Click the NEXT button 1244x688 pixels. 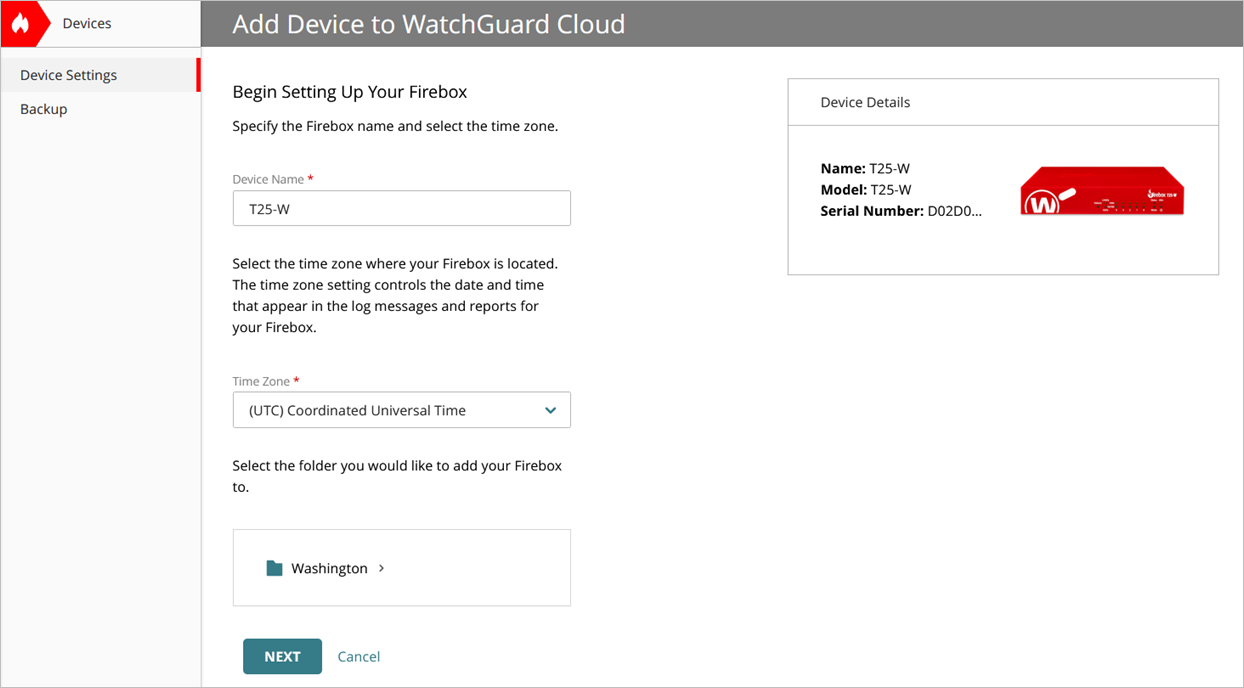pyautogui.click(x=282, y=656)
